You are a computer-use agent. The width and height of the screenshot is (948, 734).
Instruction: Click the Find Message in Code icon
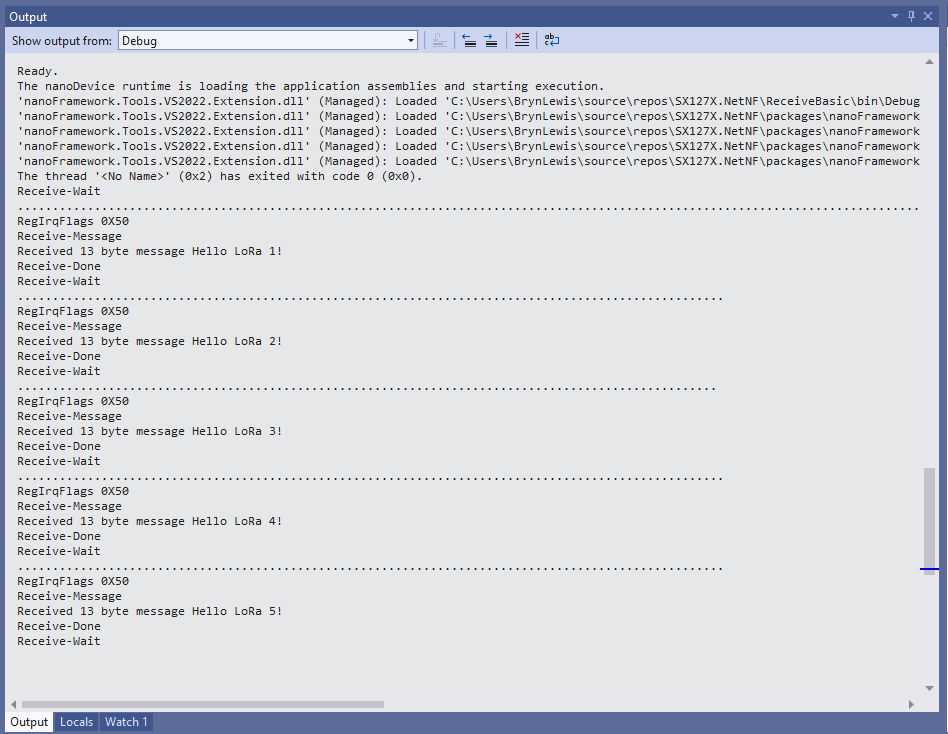click(x=437, y=40)
